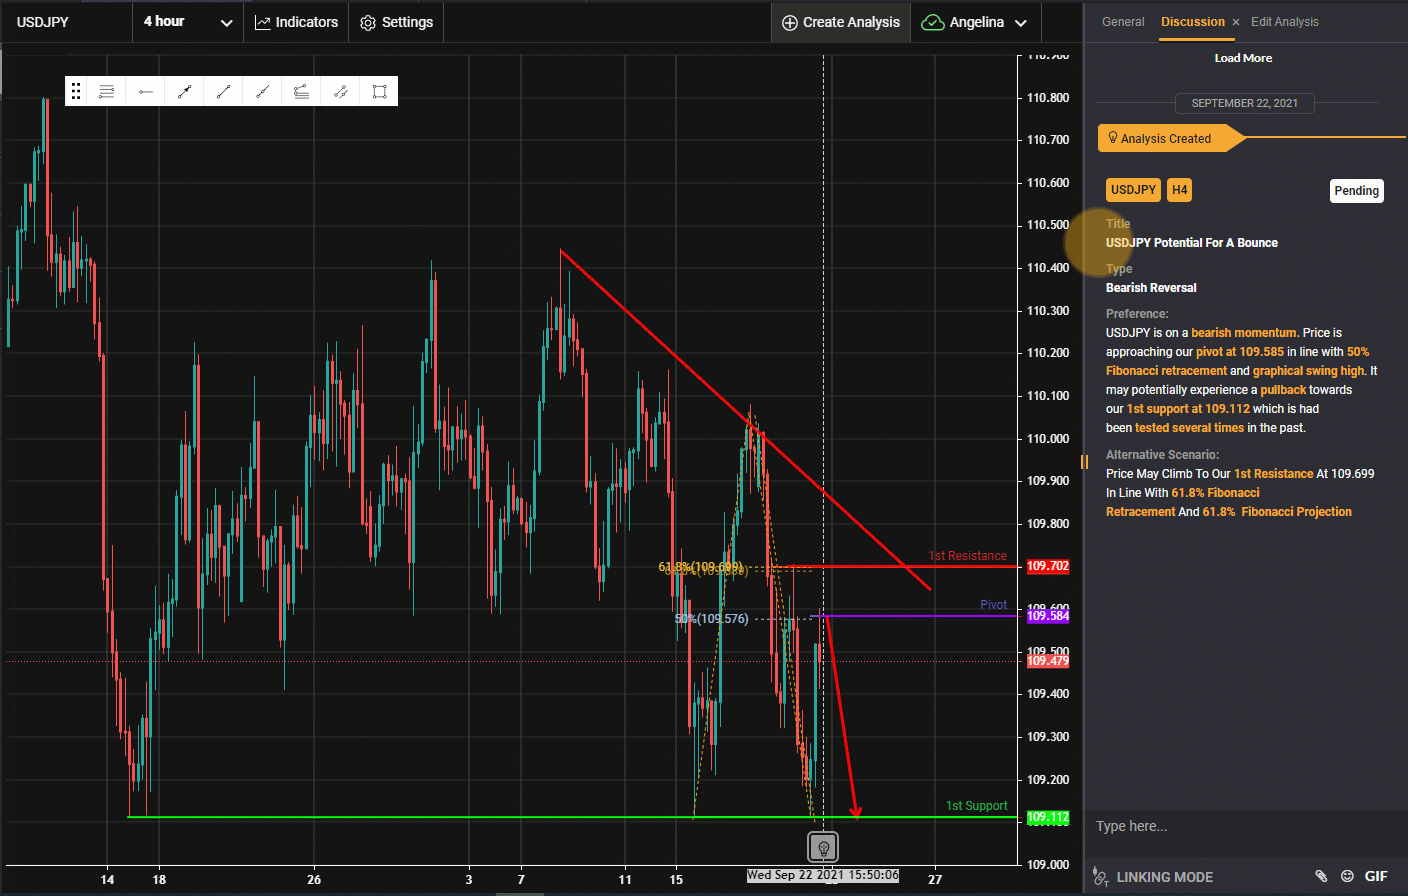Click the September 22, 2021 date label
This screenshot has height=896, width=1408.
(x=1244, y=103)
